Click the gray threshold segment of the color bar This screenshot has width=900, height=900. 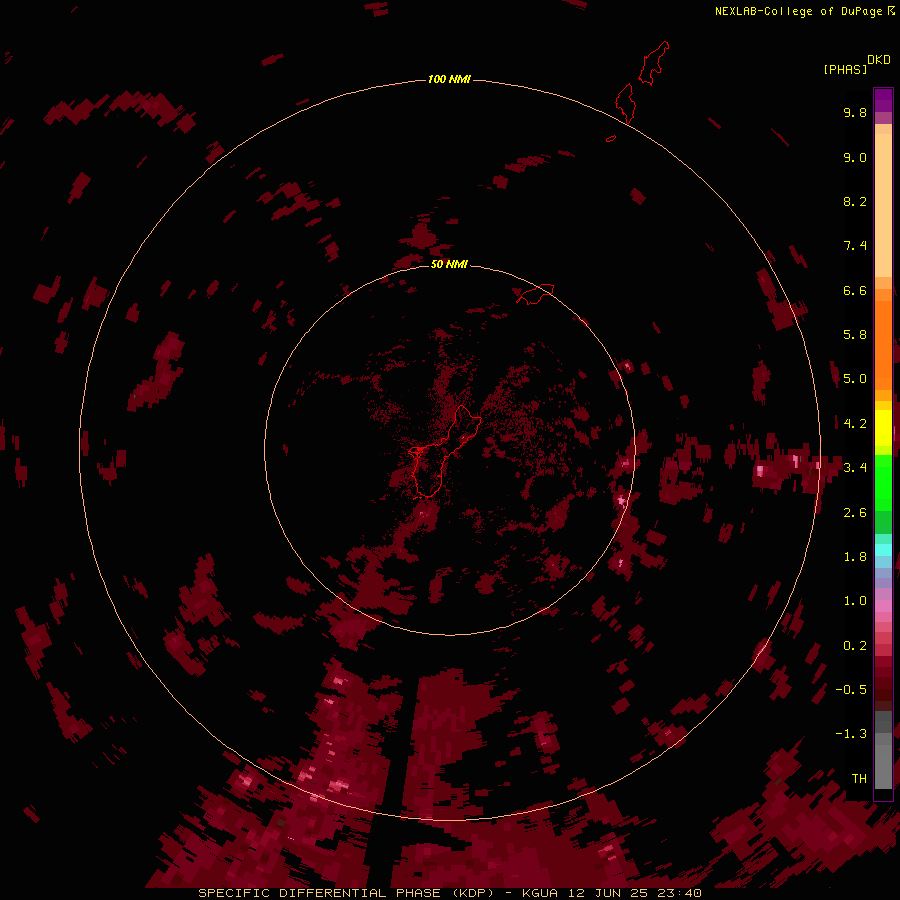(x=883, y=751)
